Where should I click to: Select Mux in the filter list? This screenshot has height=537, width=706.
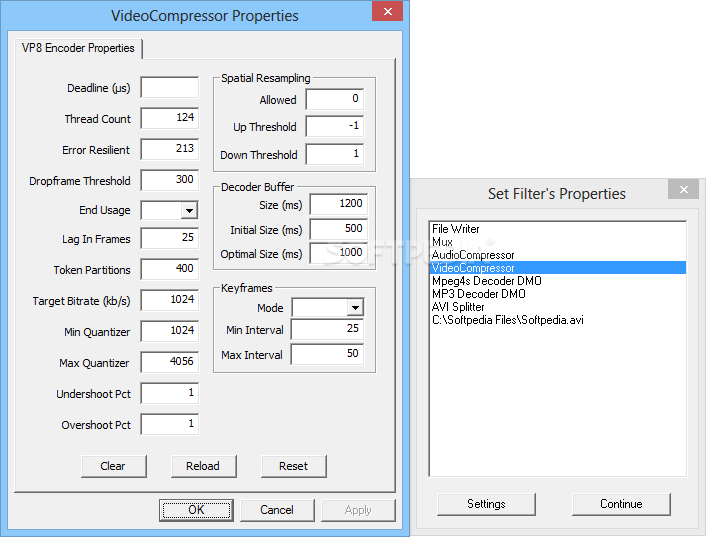pyautogui.click(x=558, y=242)
